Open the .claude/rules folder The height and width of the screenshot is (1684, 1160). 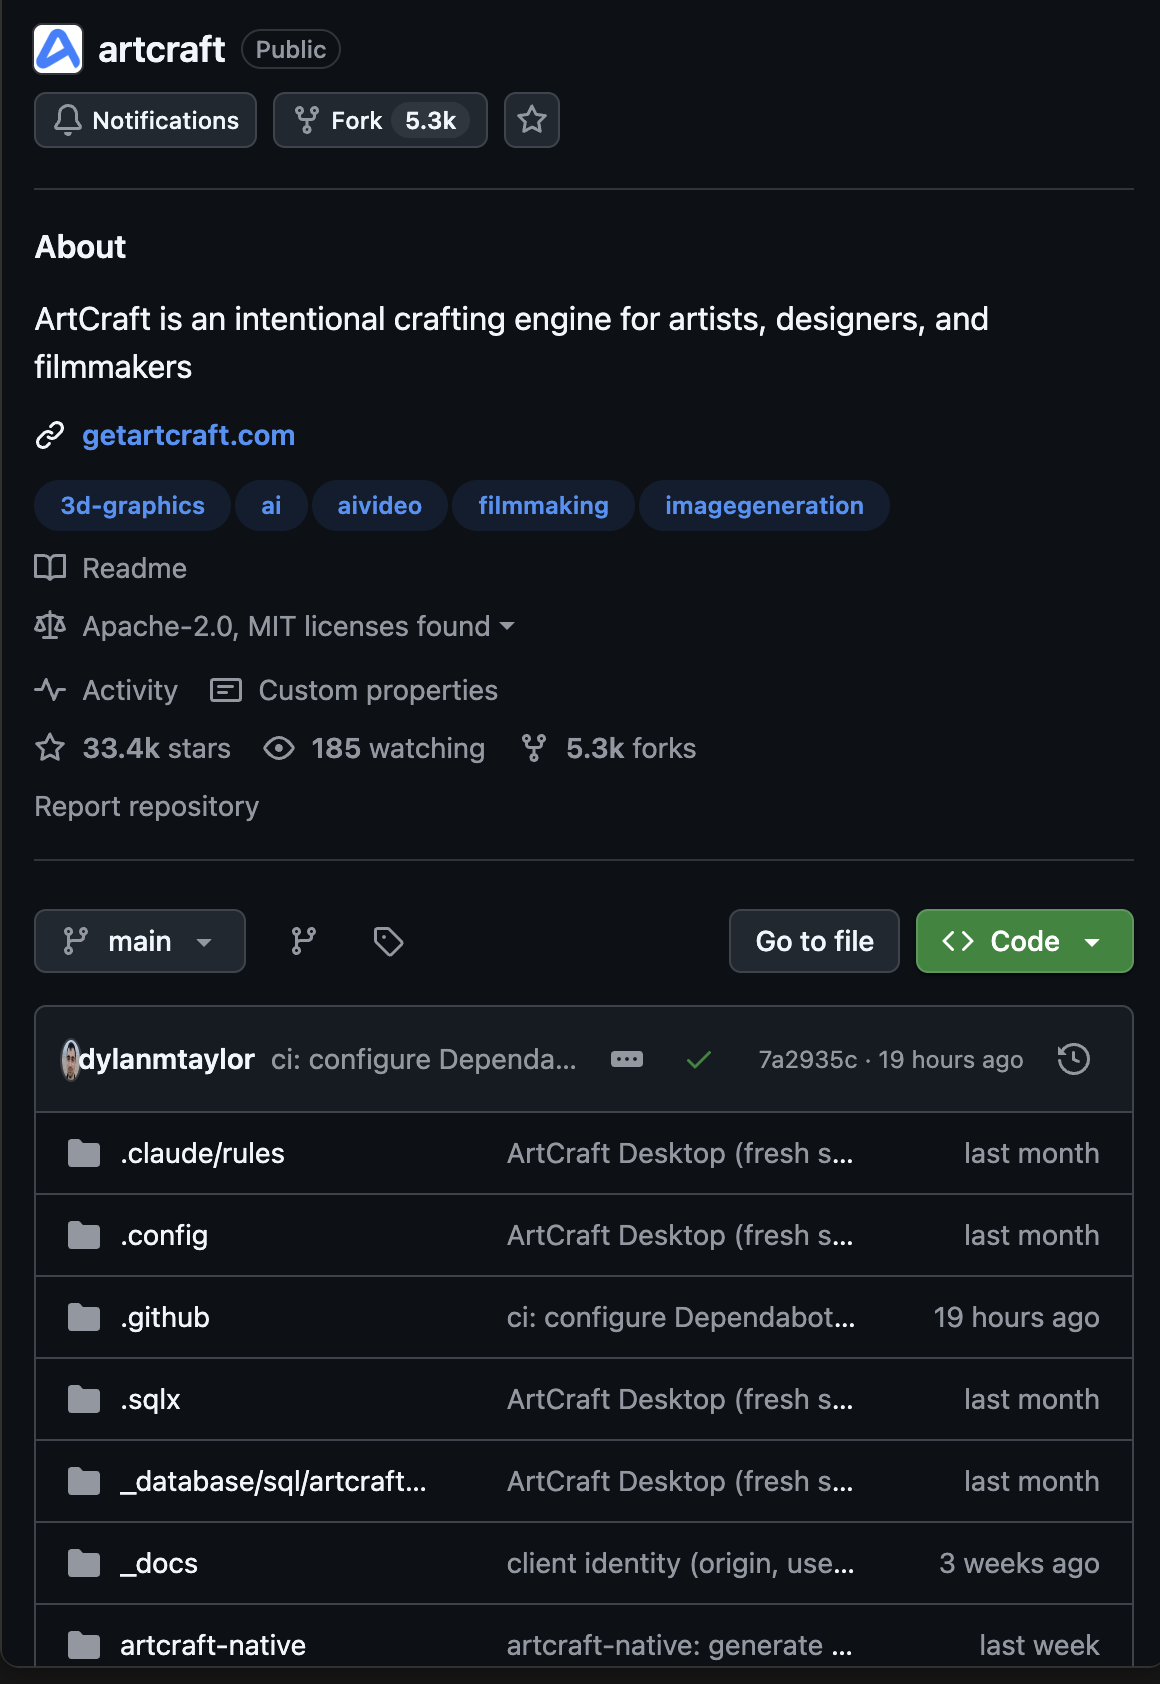[202, 1153]
